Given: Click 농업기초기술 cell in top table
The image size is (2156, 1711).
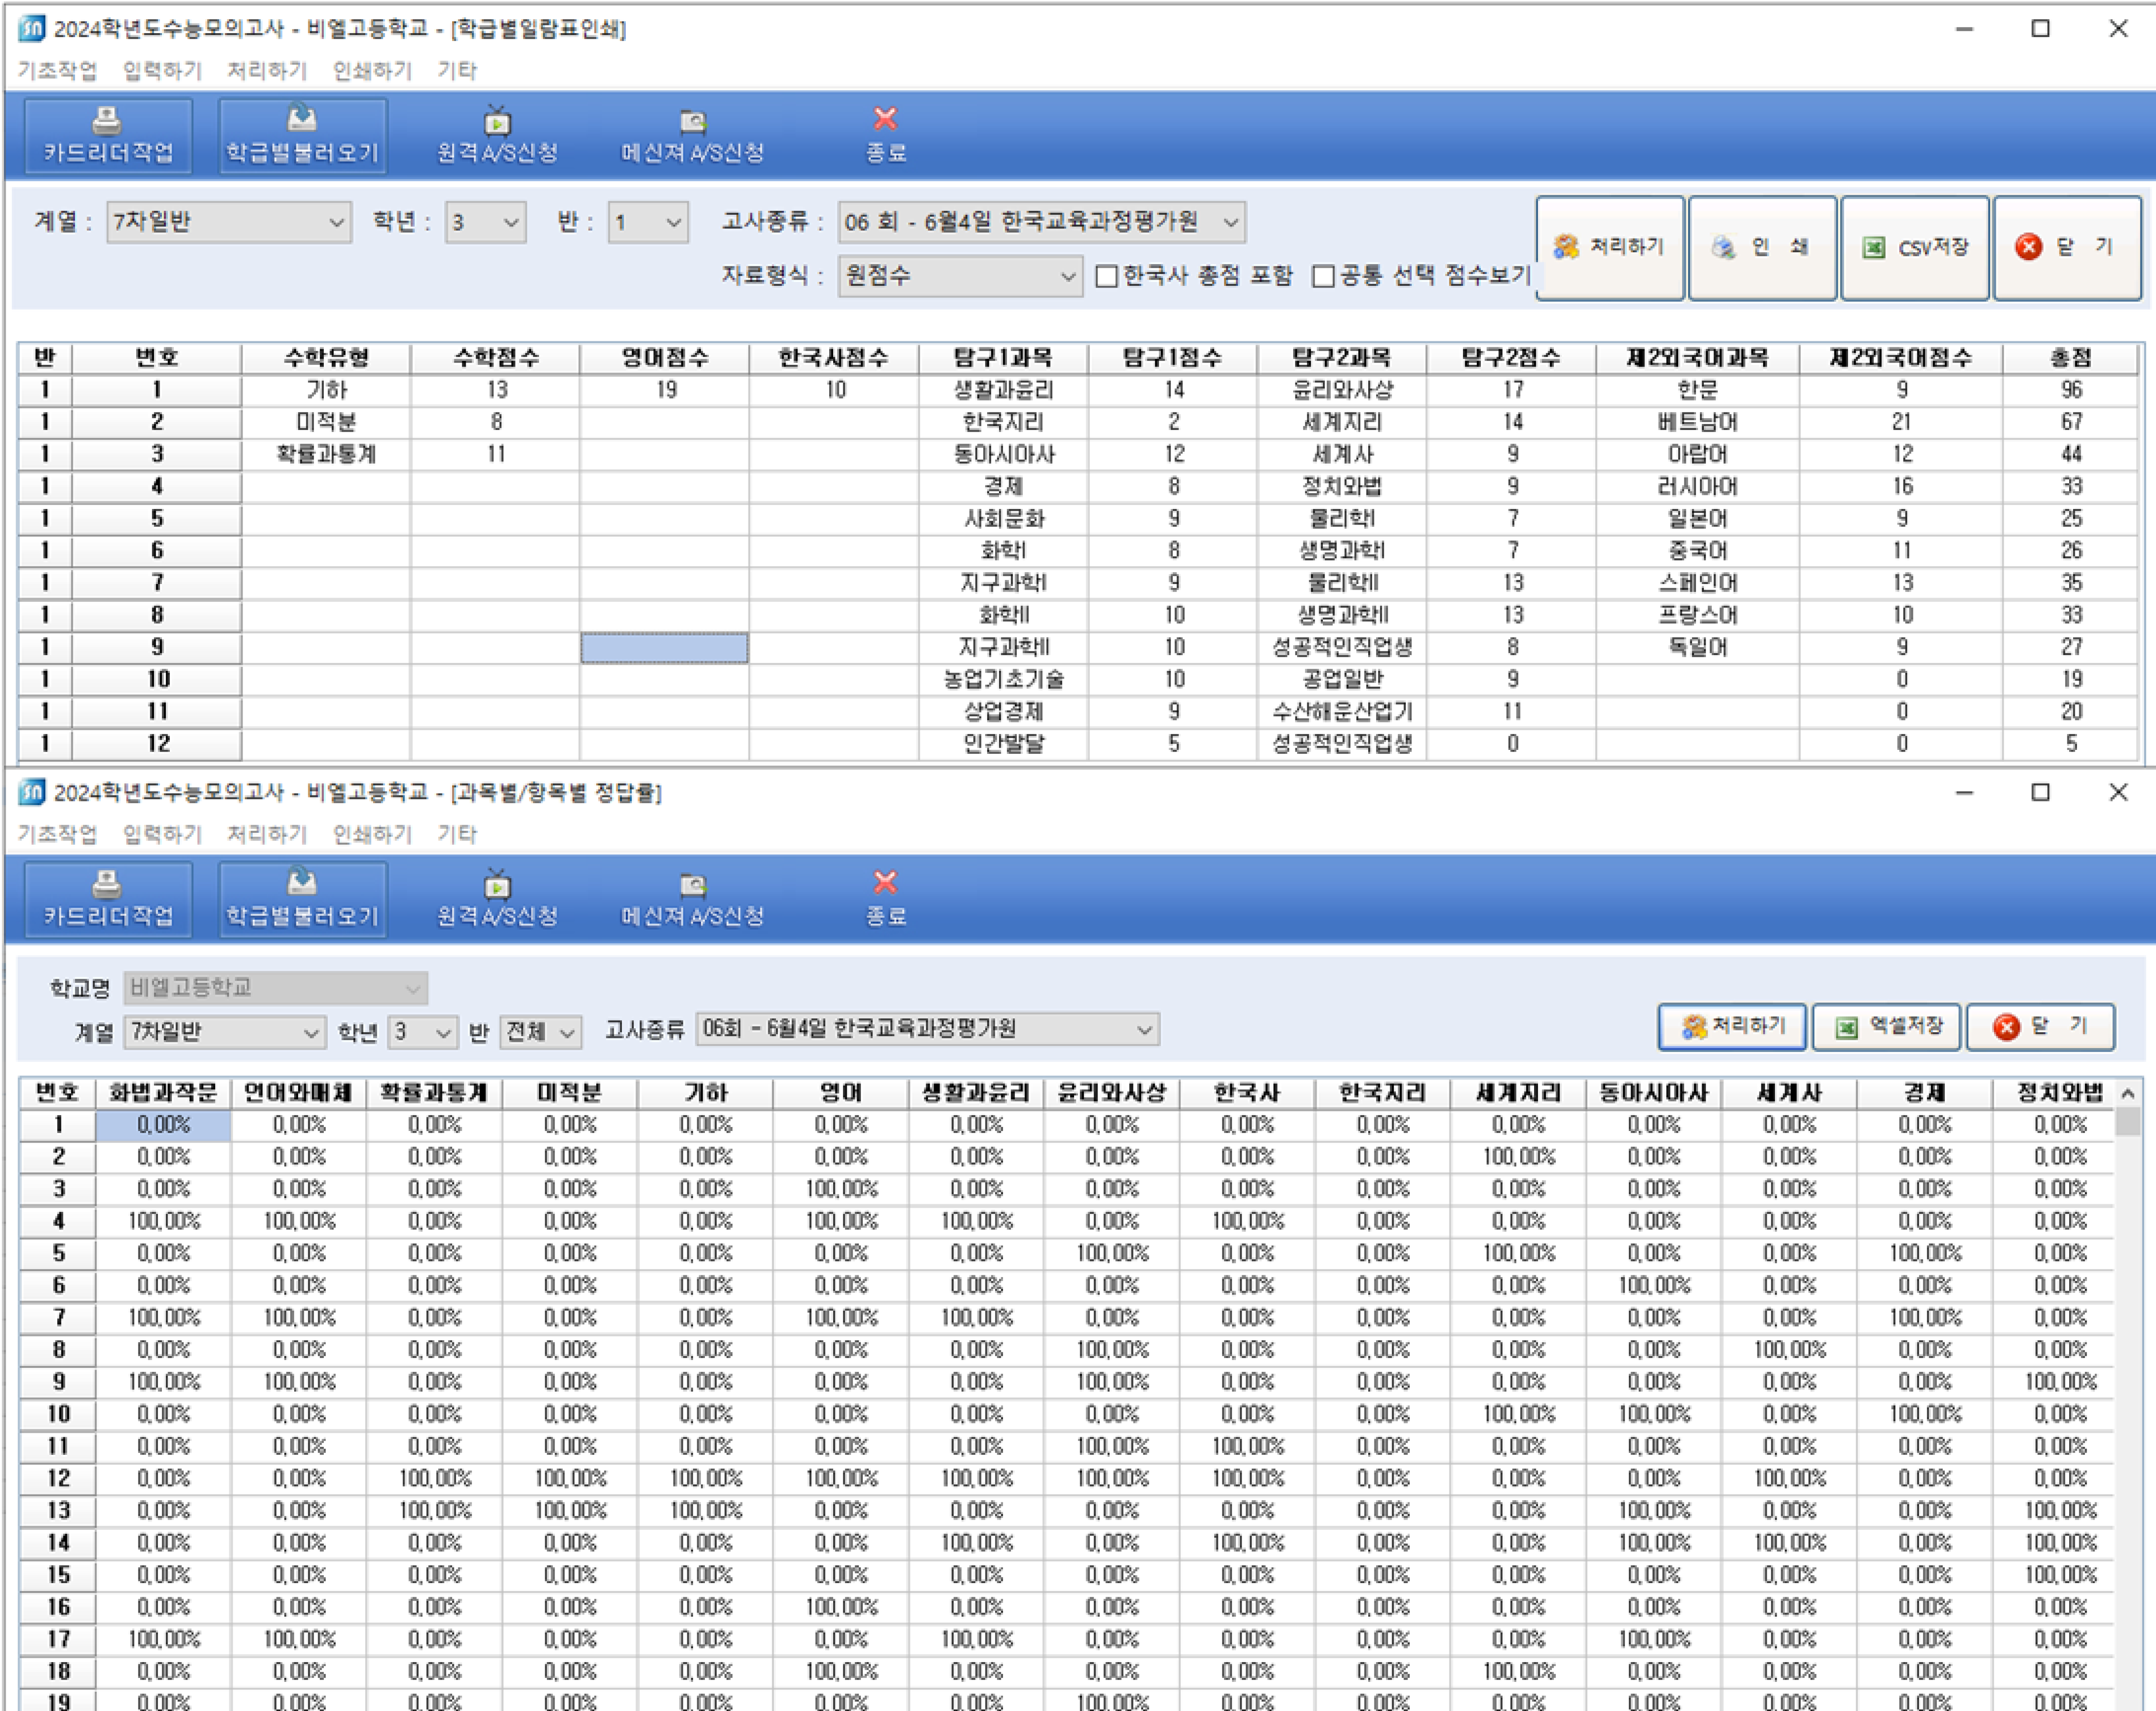Looking at the screenshot, I should [x=1003, y=679].
